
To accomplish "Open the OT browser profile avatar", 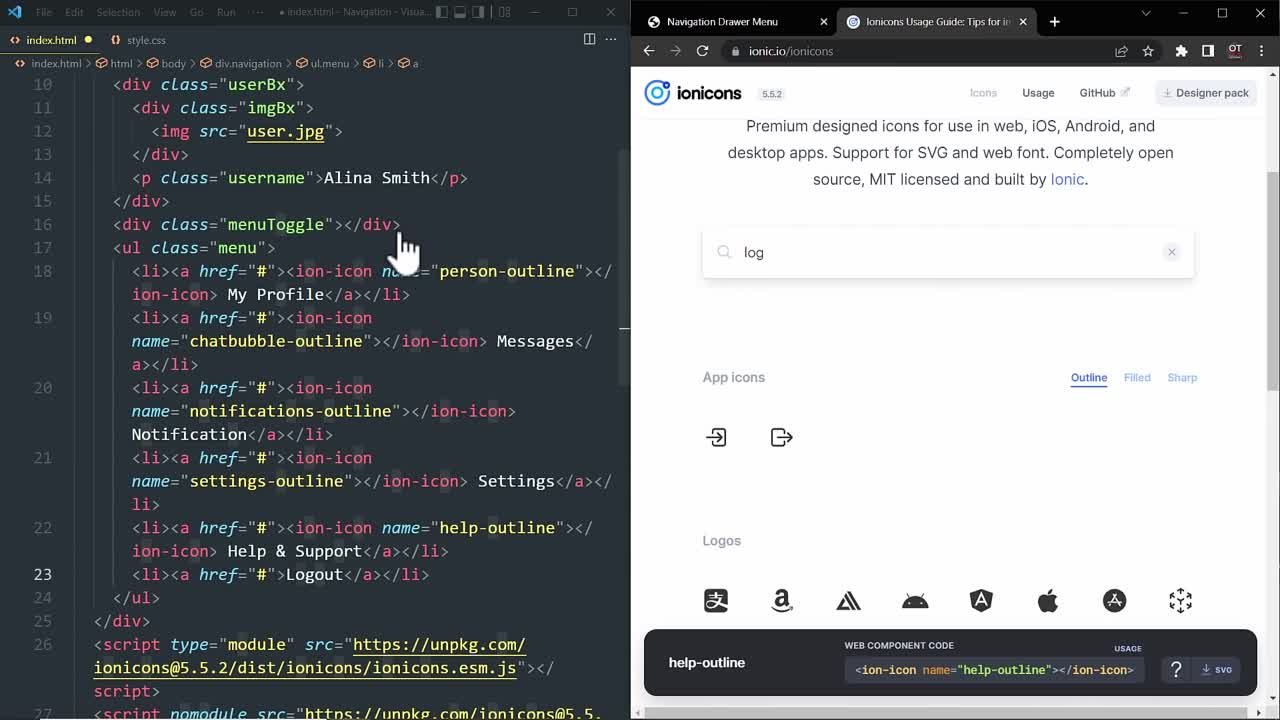I will click(1235, 51).
